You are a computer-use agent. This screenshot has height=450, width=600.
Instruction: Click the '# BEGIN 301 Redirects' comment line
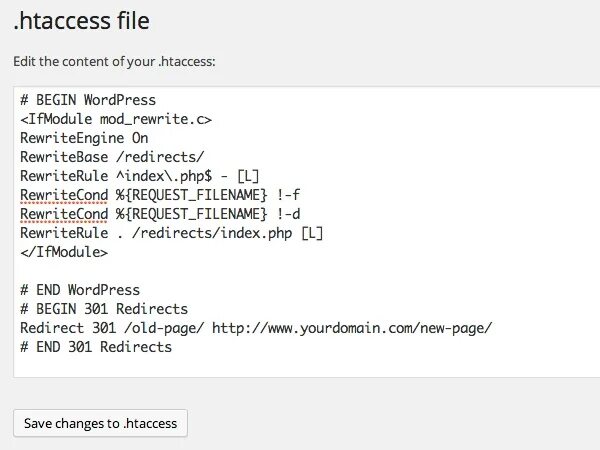click(103, 309)
